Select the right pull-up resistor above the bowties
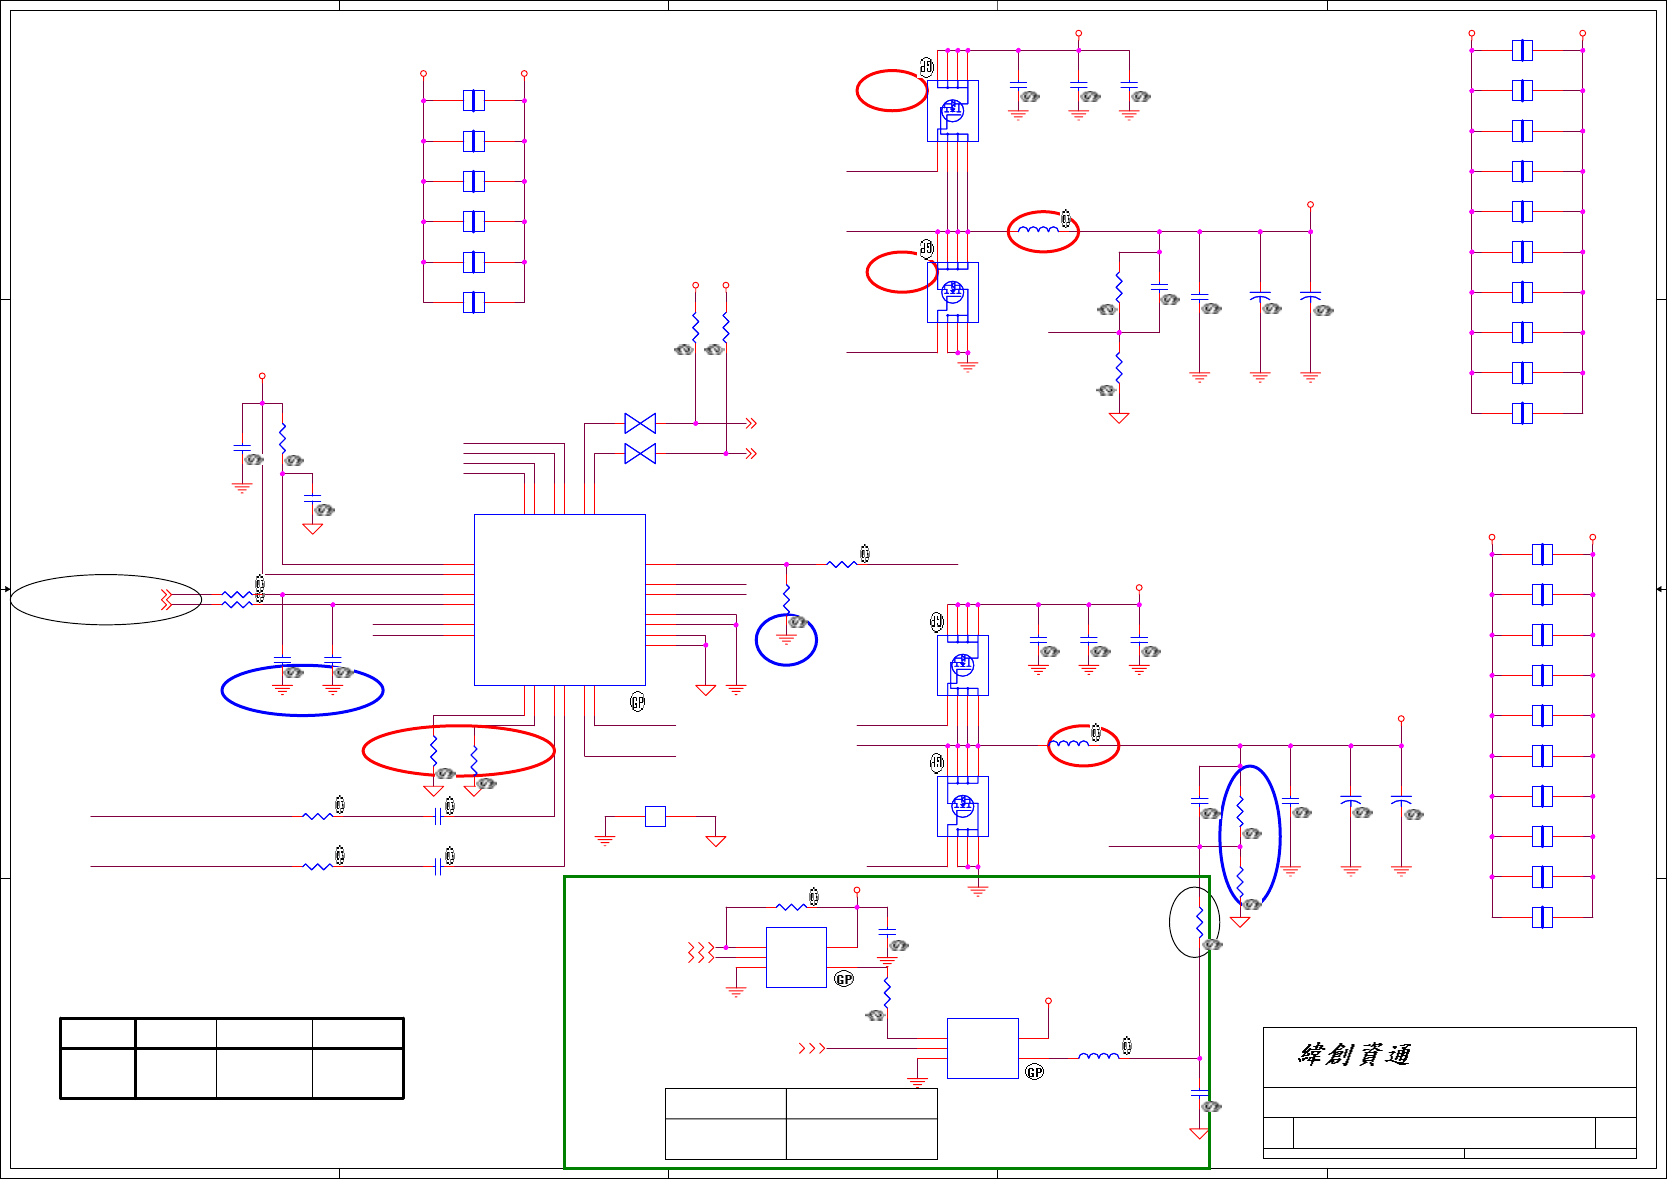 point(726,328)
